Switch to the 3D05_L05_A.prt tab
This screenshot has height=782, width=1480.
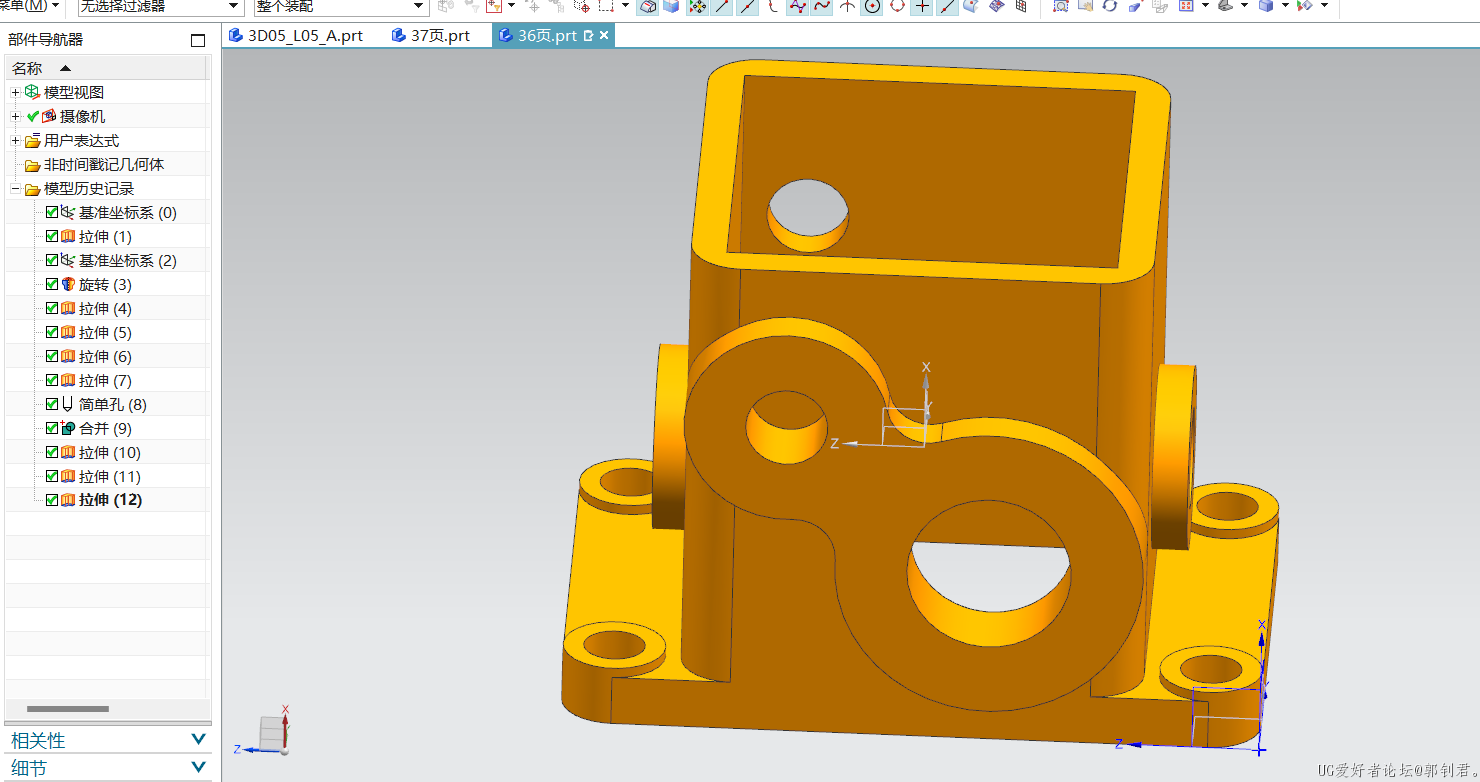[x=296, y=36]
